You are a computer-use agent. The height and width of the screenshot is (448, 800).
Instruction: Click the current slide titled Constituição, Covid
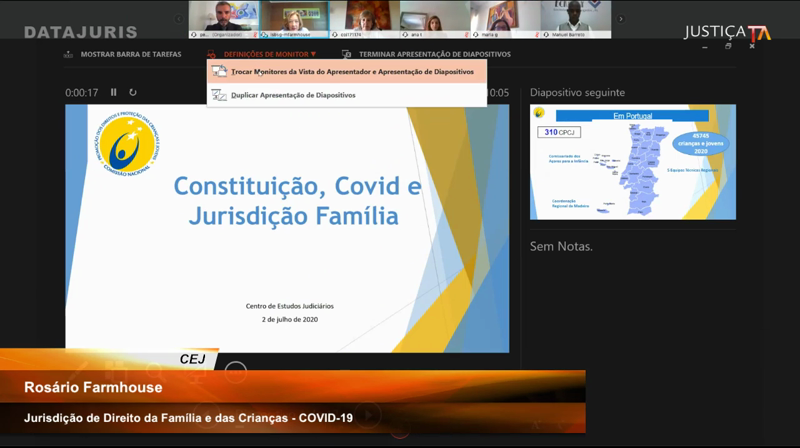tap(287, 228)
